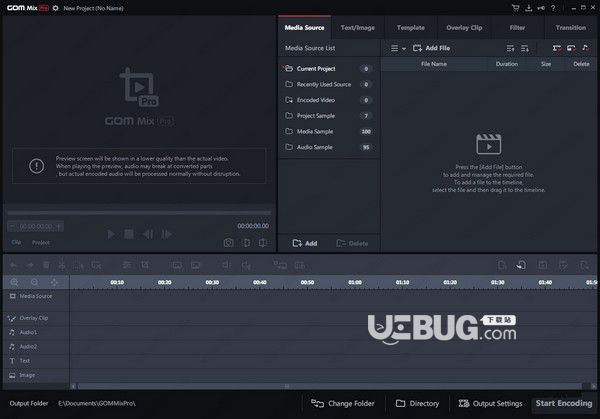Step forward one frame in the preview
The width and height of the screenshot is (600, 419).
(166, 234)
